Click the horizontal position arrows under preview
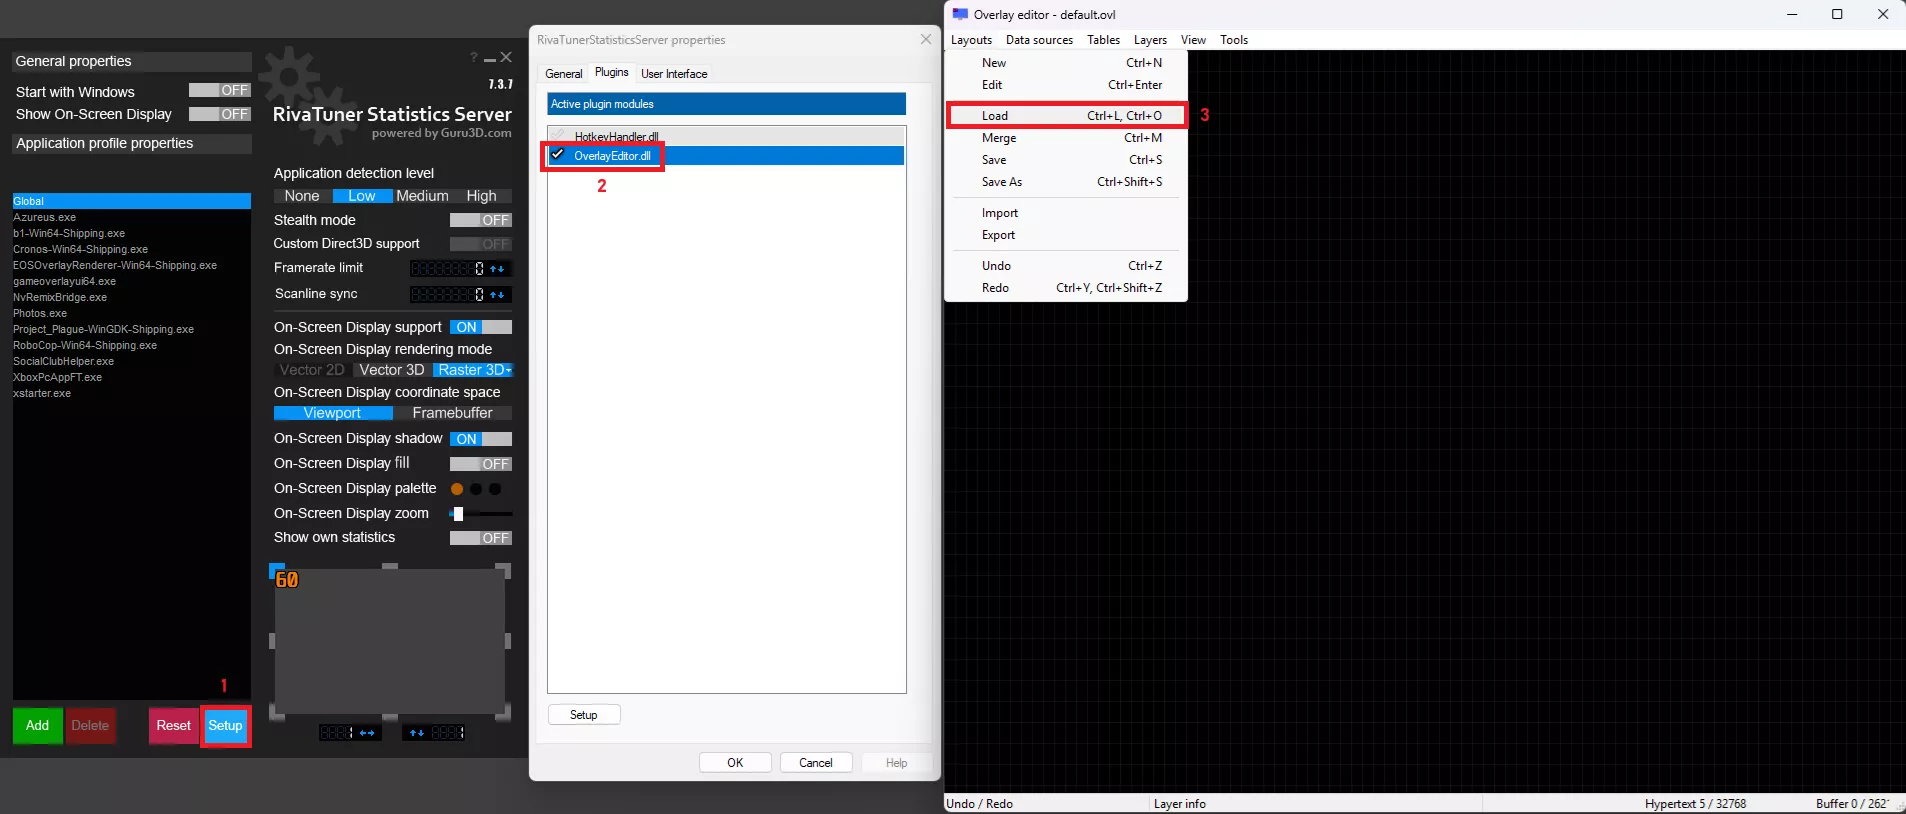The height and width of the screenshot is (814, 1906). pos(367,733)
